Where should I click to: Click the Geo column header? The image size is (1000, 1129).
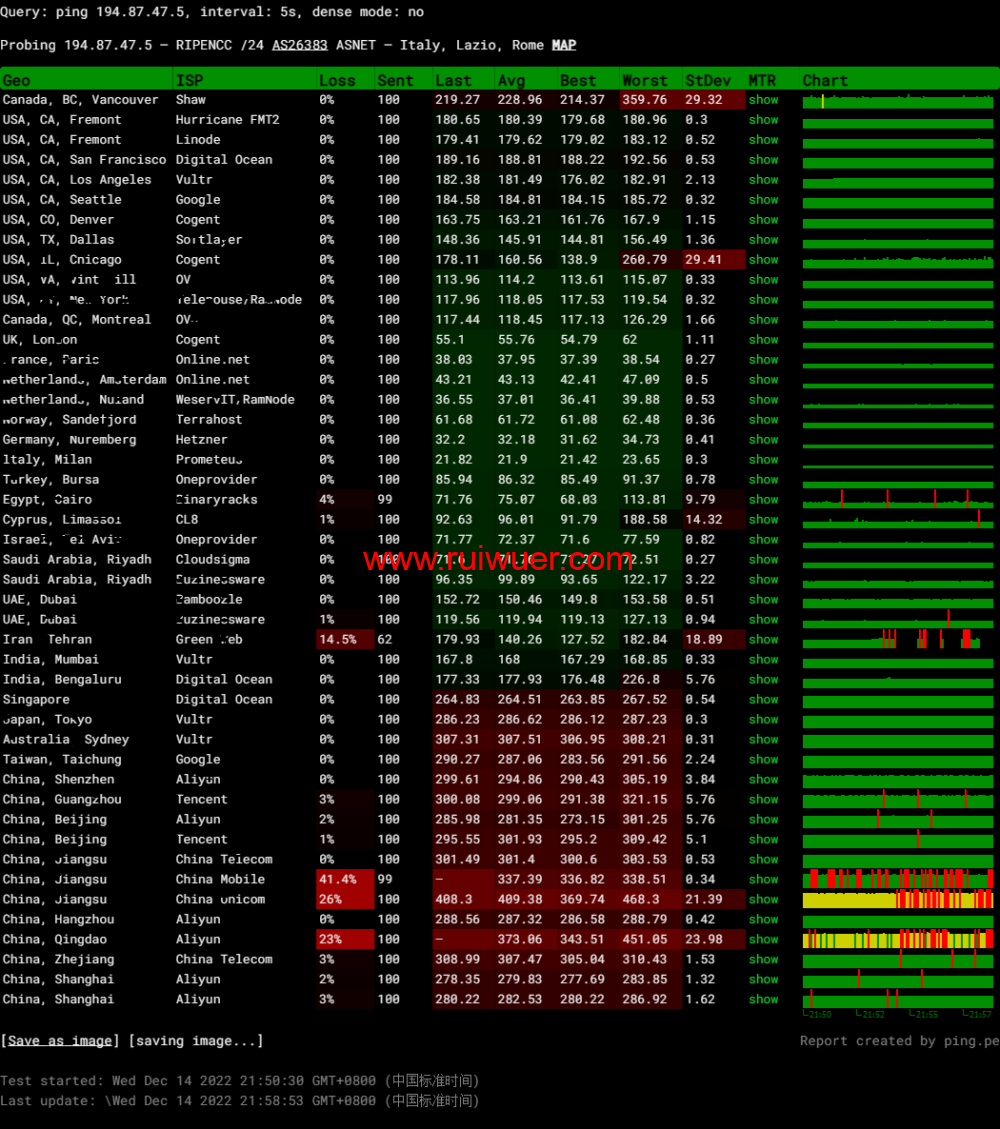[x=17, y=80]
